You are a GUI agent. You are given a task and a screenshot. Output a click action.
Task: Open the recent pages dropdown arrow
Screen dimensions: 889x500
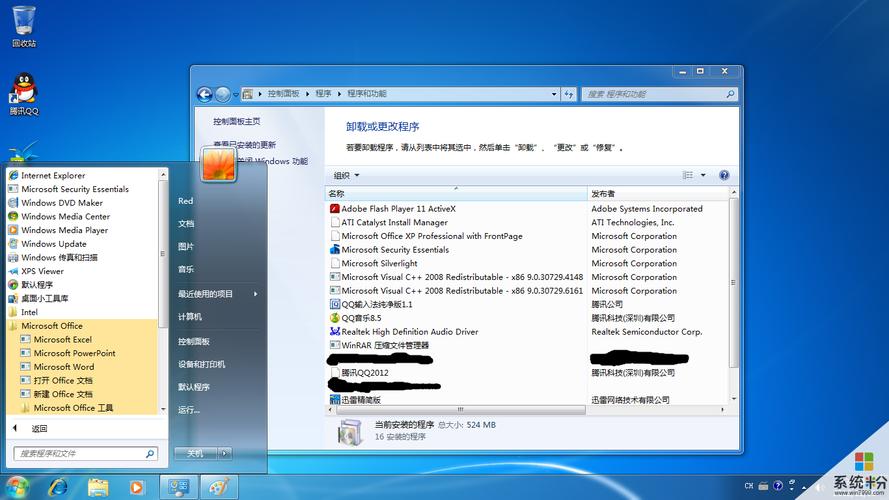click(x=235, y=95)
